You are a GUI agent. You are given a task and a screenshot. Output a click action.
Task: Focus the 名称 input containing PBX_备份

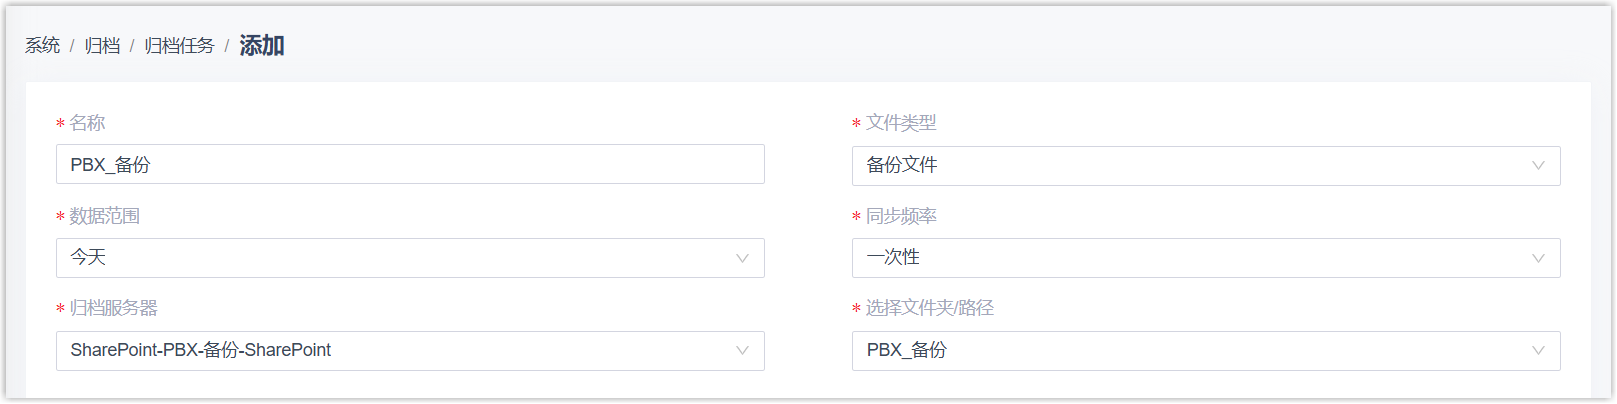click(410, 165)
